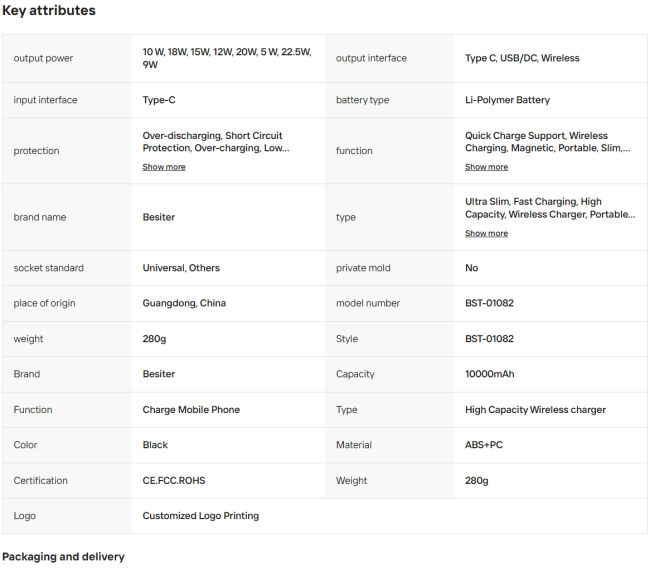This screenshot has width=650, height=571.
Task: Select the Key attributes heading
Action: [49, 10]
